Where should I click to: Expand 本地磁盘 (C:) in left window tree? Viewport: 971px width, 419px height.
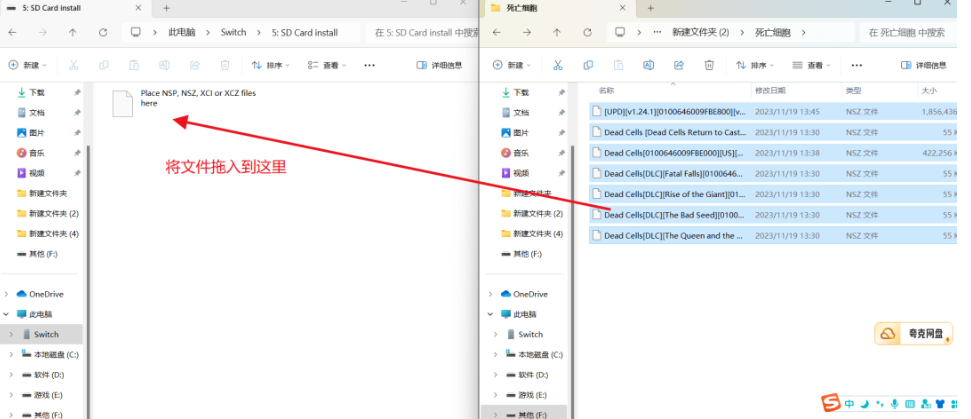11,355
